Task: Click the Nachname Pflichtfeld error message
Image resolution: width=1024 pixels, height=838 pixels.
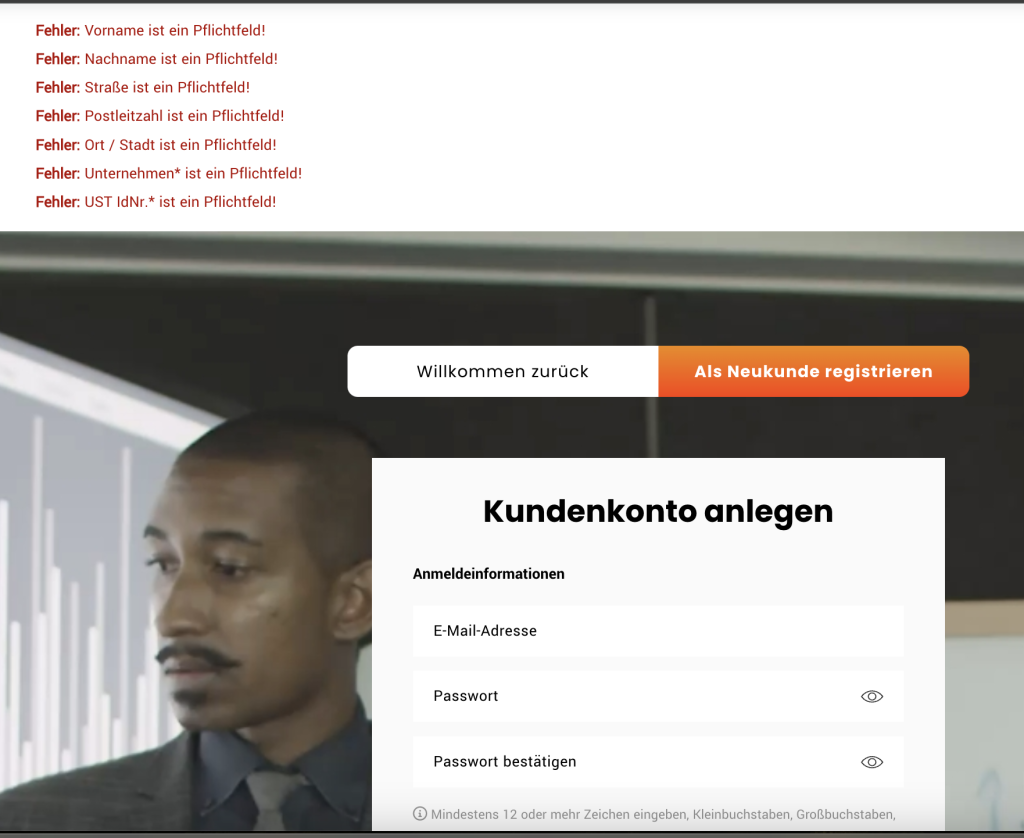Action: 157,59
